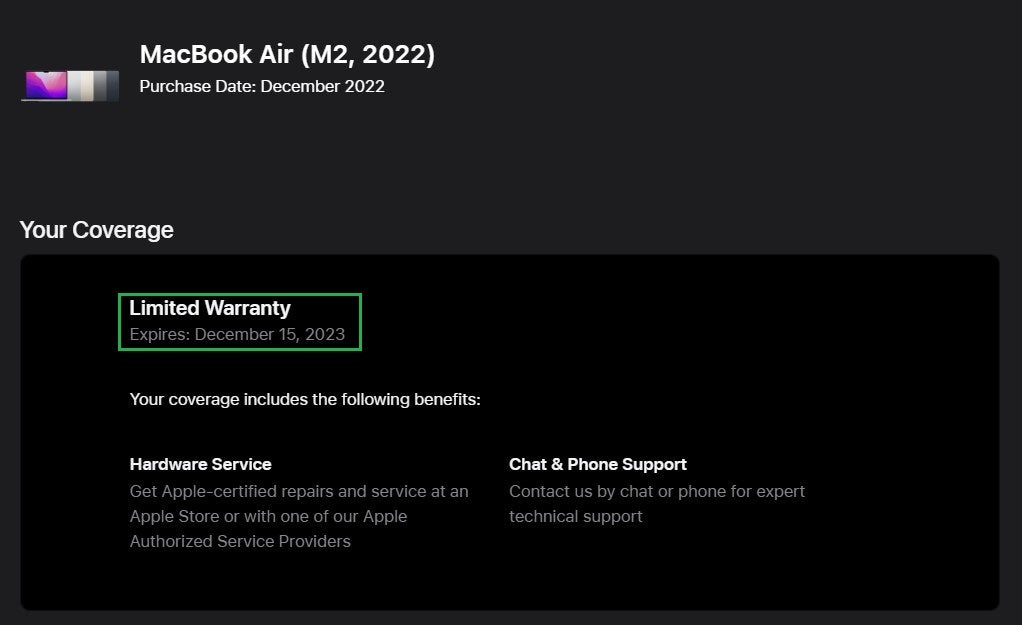Click the dark midnight MacBook edge in thumbnail

pyautogui.click(x=113, y=85)
